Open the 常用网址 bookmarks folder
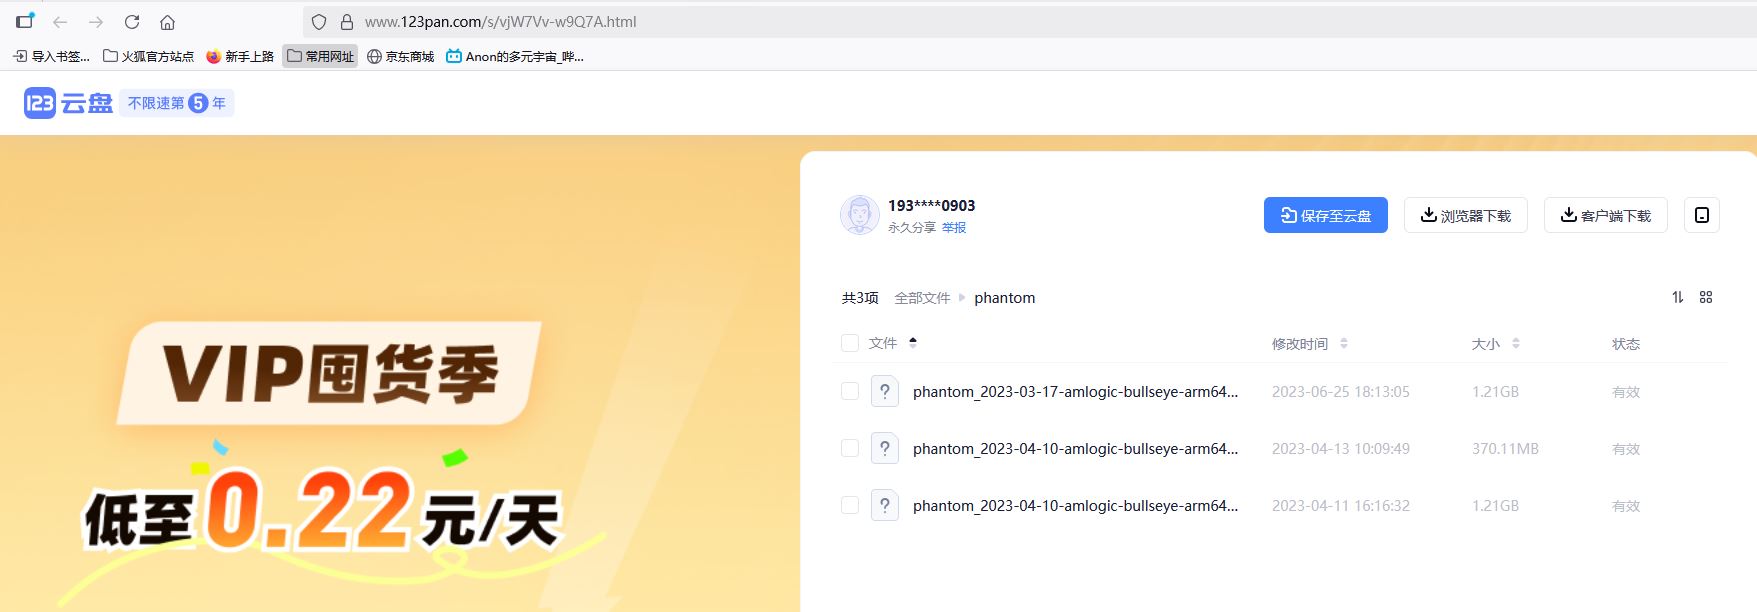This screenshot has width=1757, height=612. point(320,56)
